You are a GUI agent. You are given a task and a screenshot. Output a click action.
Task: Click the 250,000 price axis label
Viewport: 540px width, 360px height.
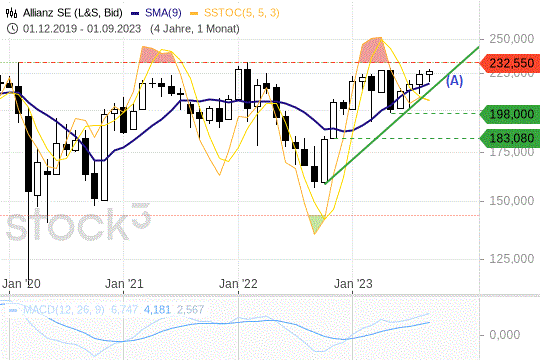pos(511,39)
